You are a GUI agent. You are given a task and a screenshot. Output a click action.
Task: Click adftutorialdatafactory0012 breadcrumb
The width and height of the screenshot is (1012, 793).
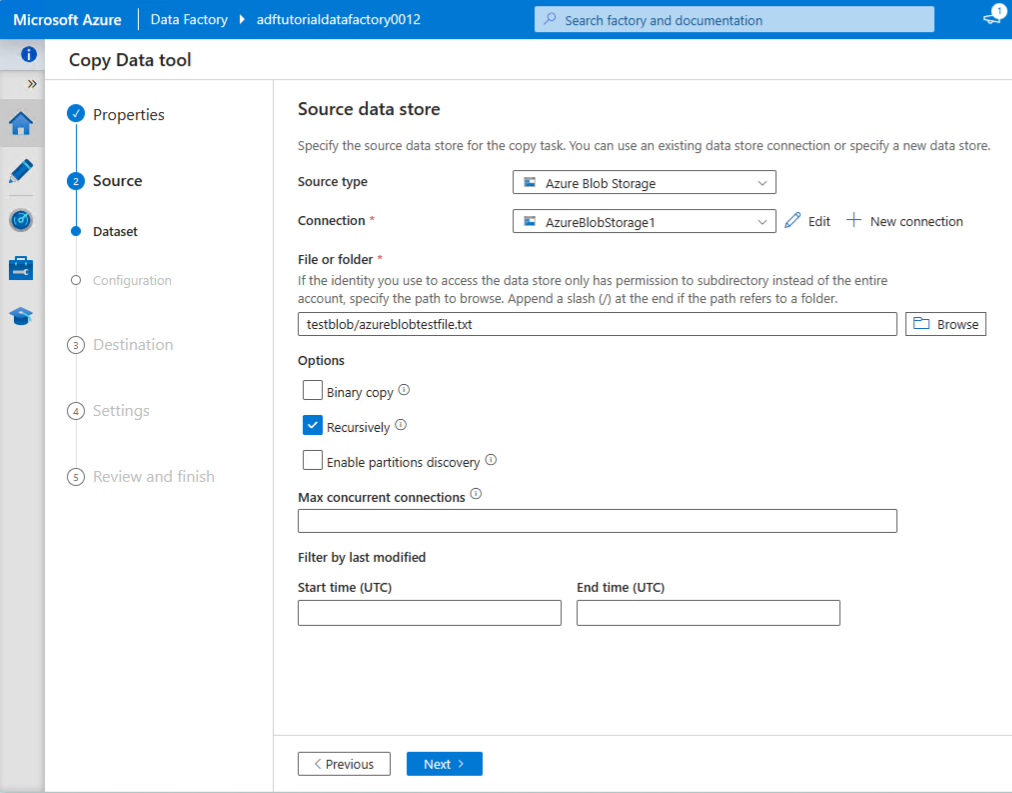[339, 19]
